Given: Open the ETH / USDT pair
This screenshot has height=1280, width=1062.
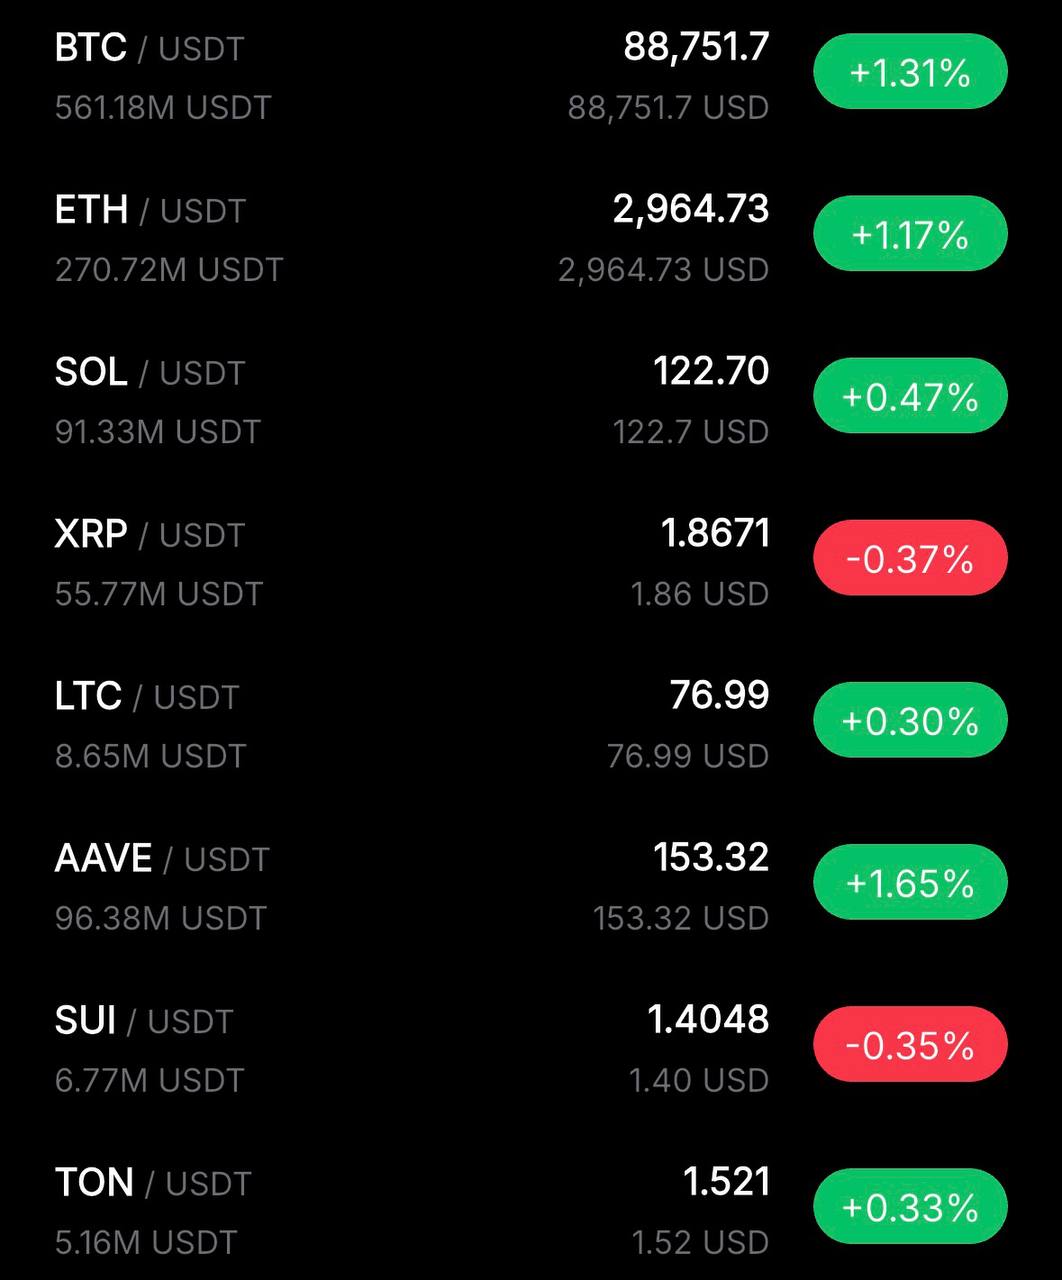Looking at the screenshot, I should coord(150,210).
